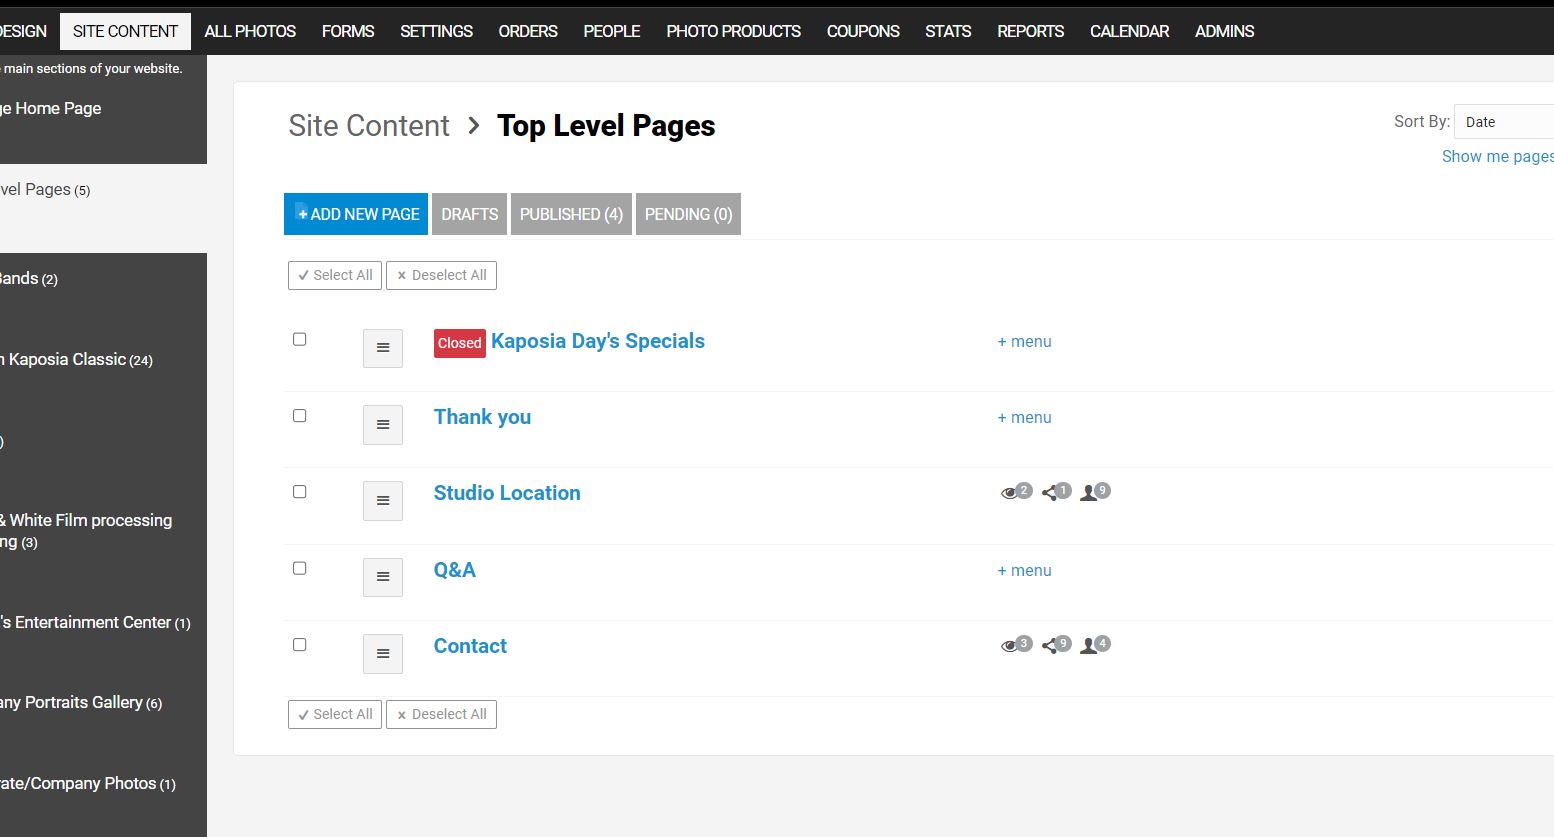Open the Studio Location page

pos(507,493)
